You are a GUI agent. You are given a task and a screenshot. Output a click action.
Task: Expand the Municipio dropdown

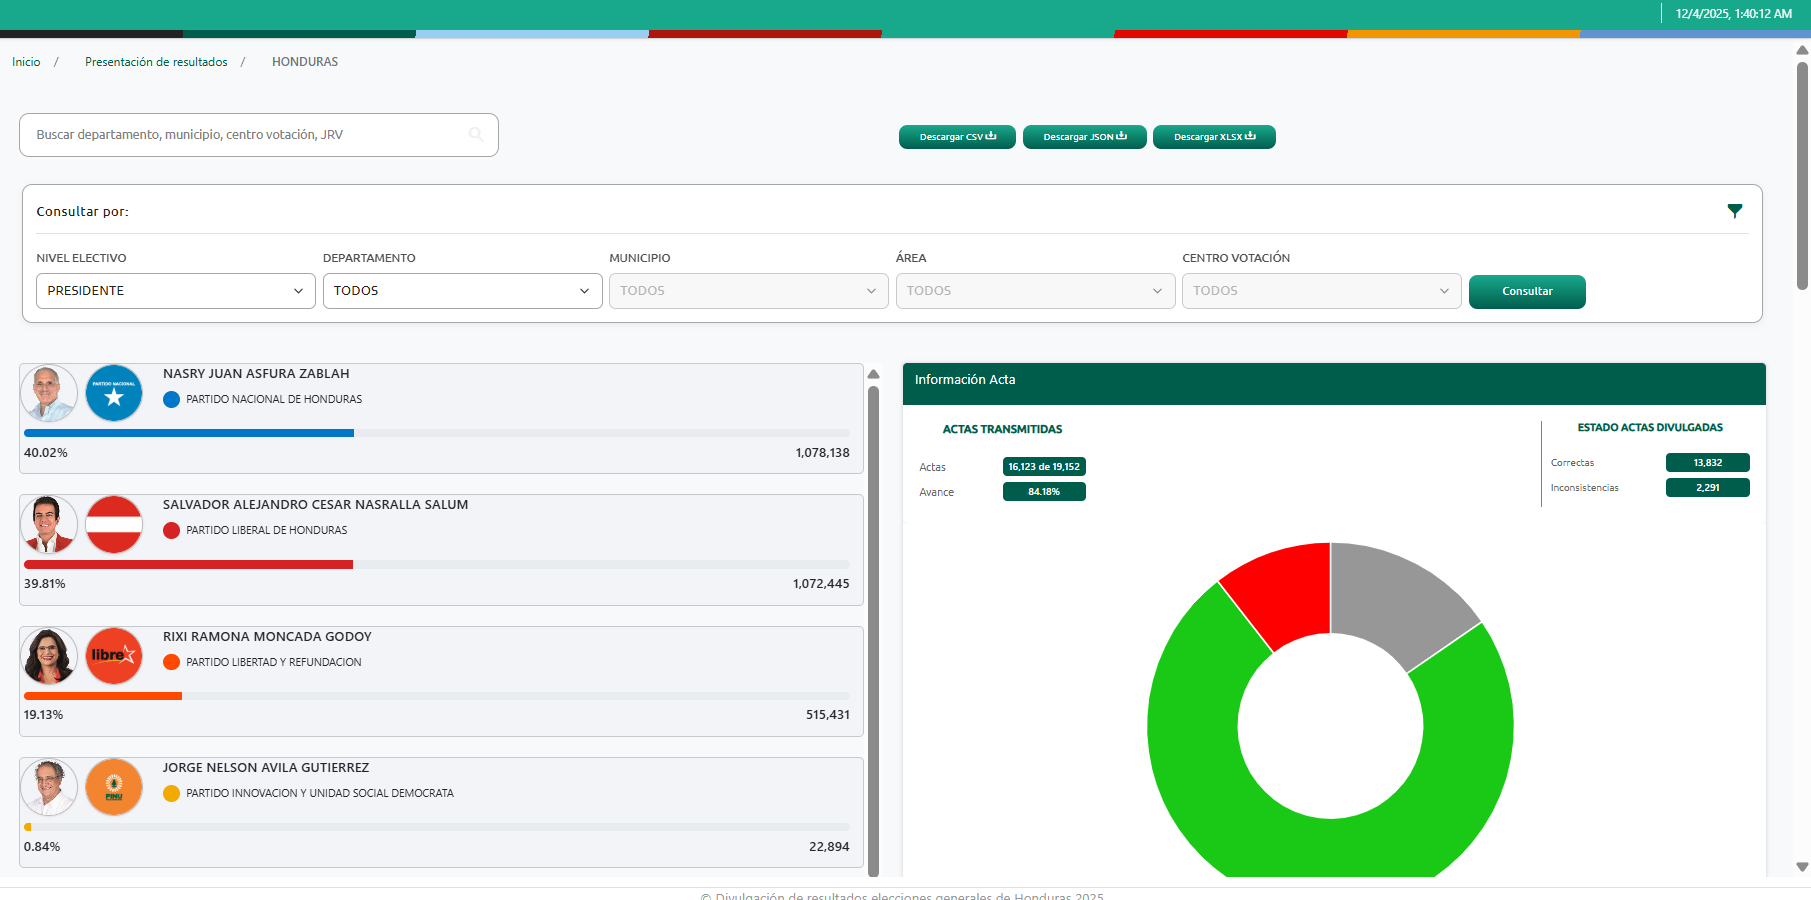point(748,291)
